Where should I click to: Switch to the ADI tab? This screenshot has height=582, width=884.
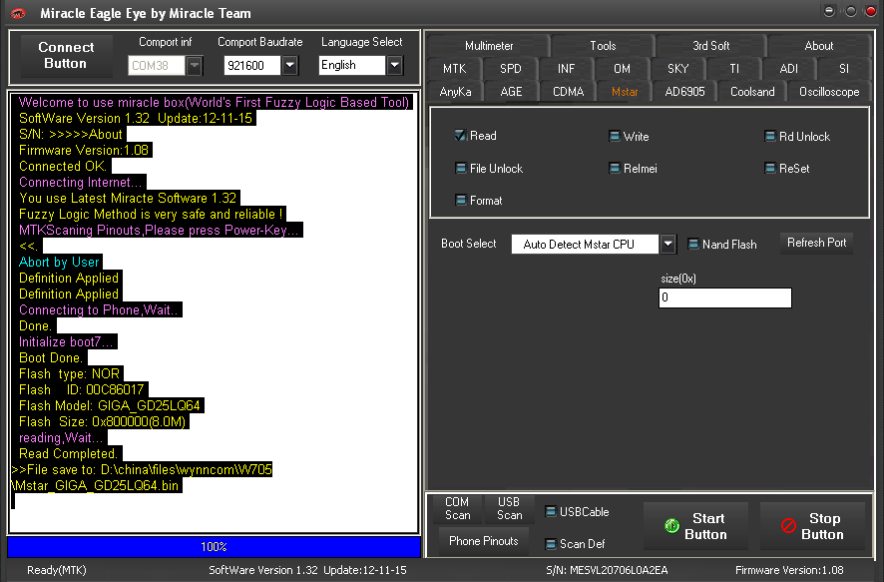click(x=789, y=69)
